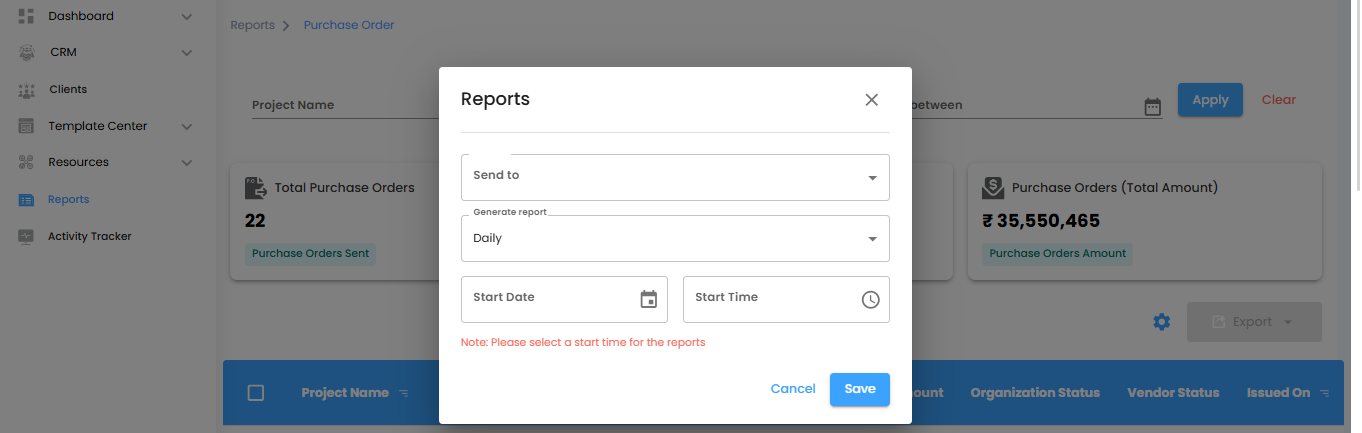Click the Start Time clock icon

[870, 299]
